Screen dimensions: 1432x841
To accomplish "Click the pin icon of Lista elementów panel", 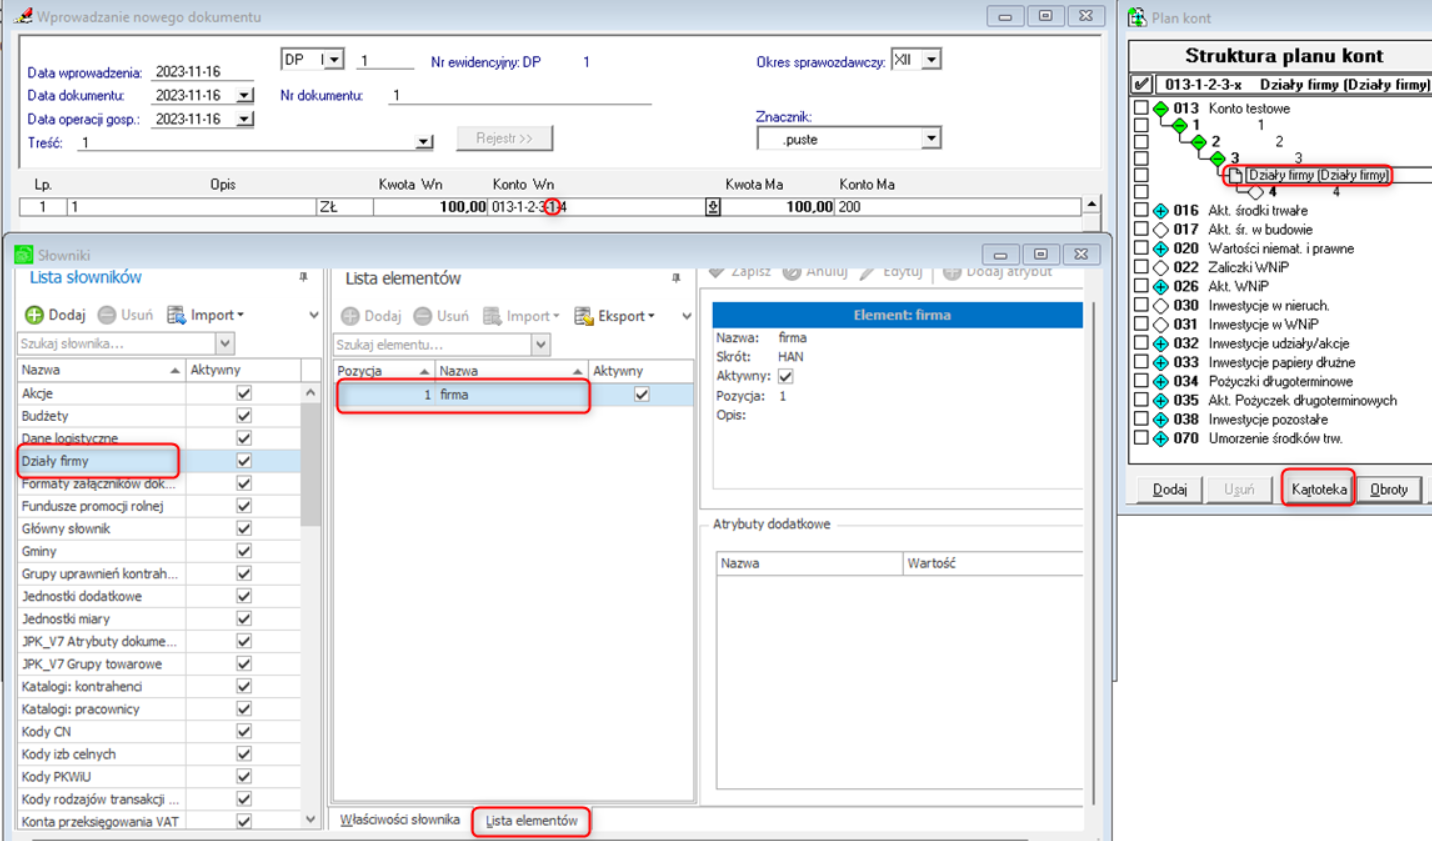I will pyautogui.click(x=676, y=278).
